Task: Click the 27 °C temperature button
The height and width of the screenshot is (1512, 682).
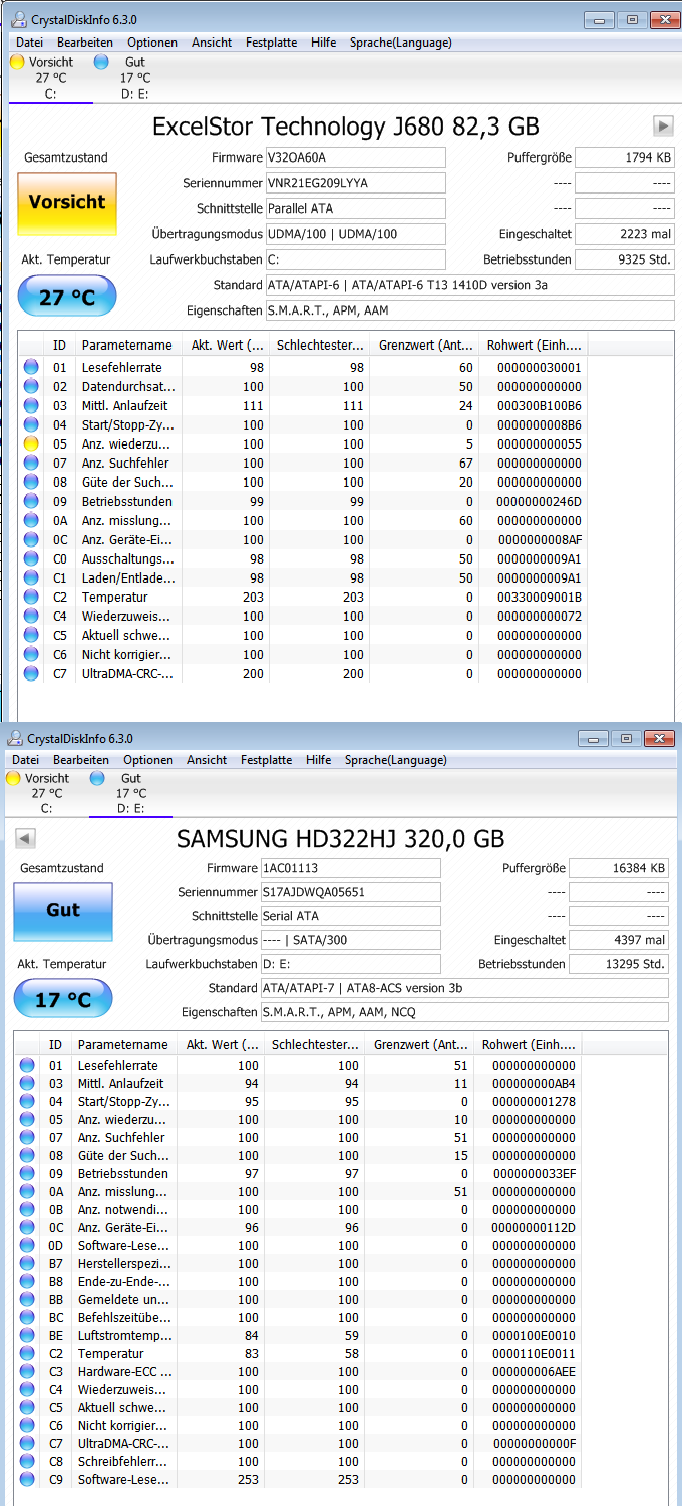Action: [67, 297]
